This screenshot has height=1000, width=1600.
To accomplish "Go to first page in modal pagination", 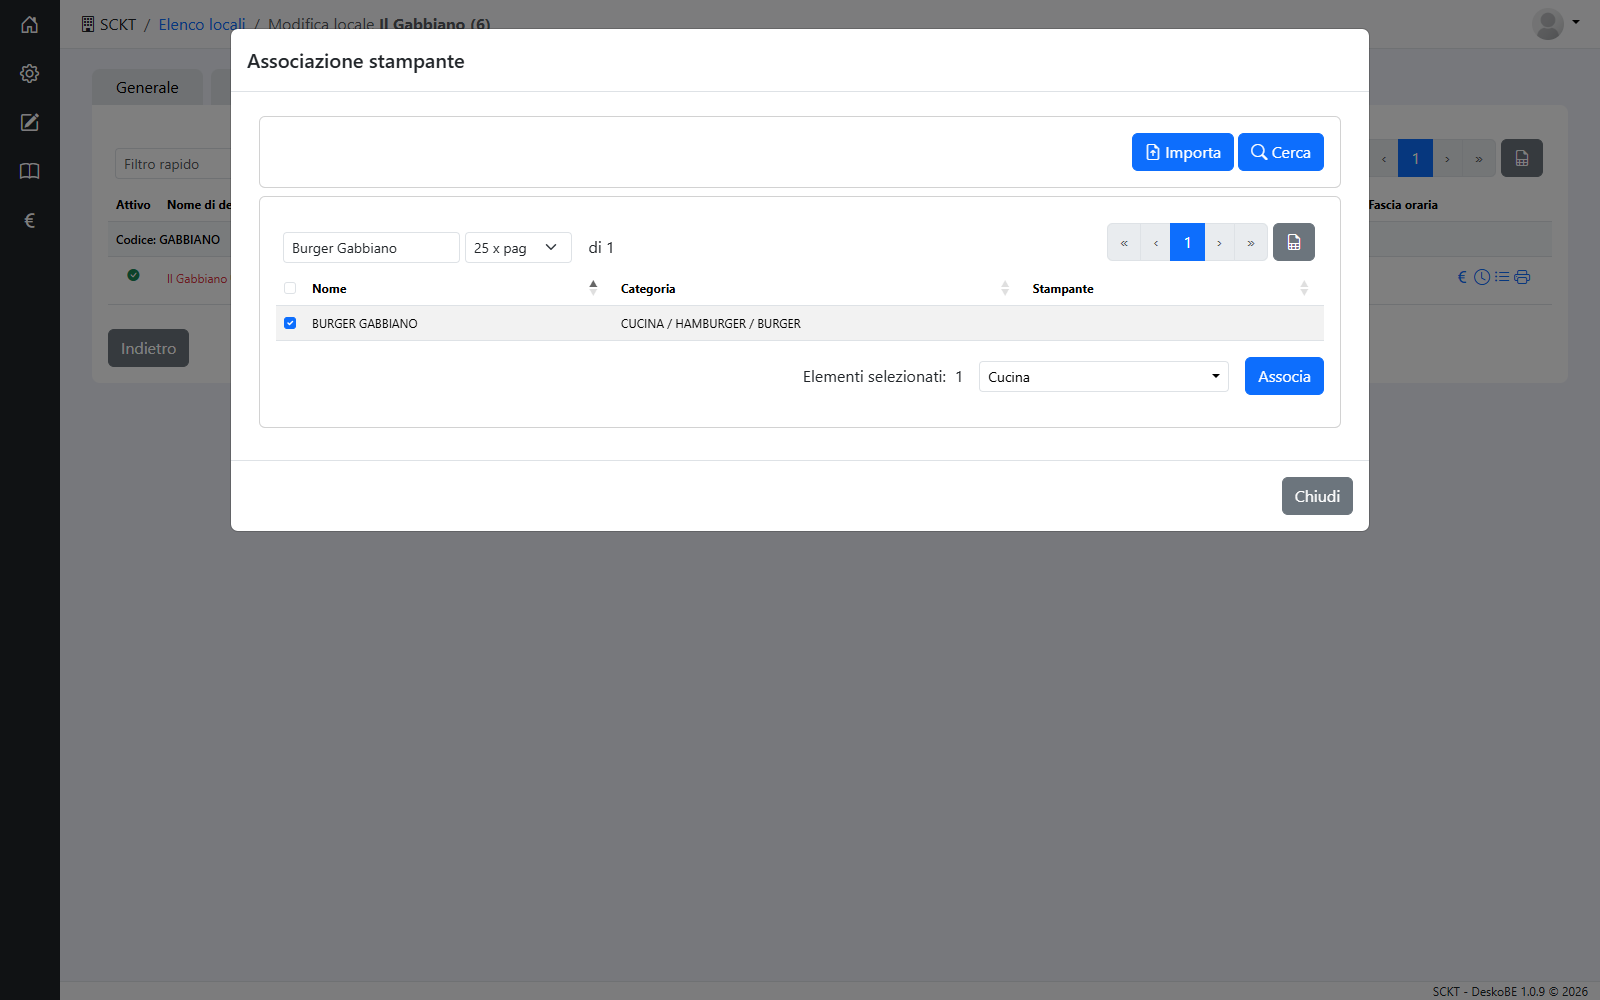I will click(x=1124, y=242).
